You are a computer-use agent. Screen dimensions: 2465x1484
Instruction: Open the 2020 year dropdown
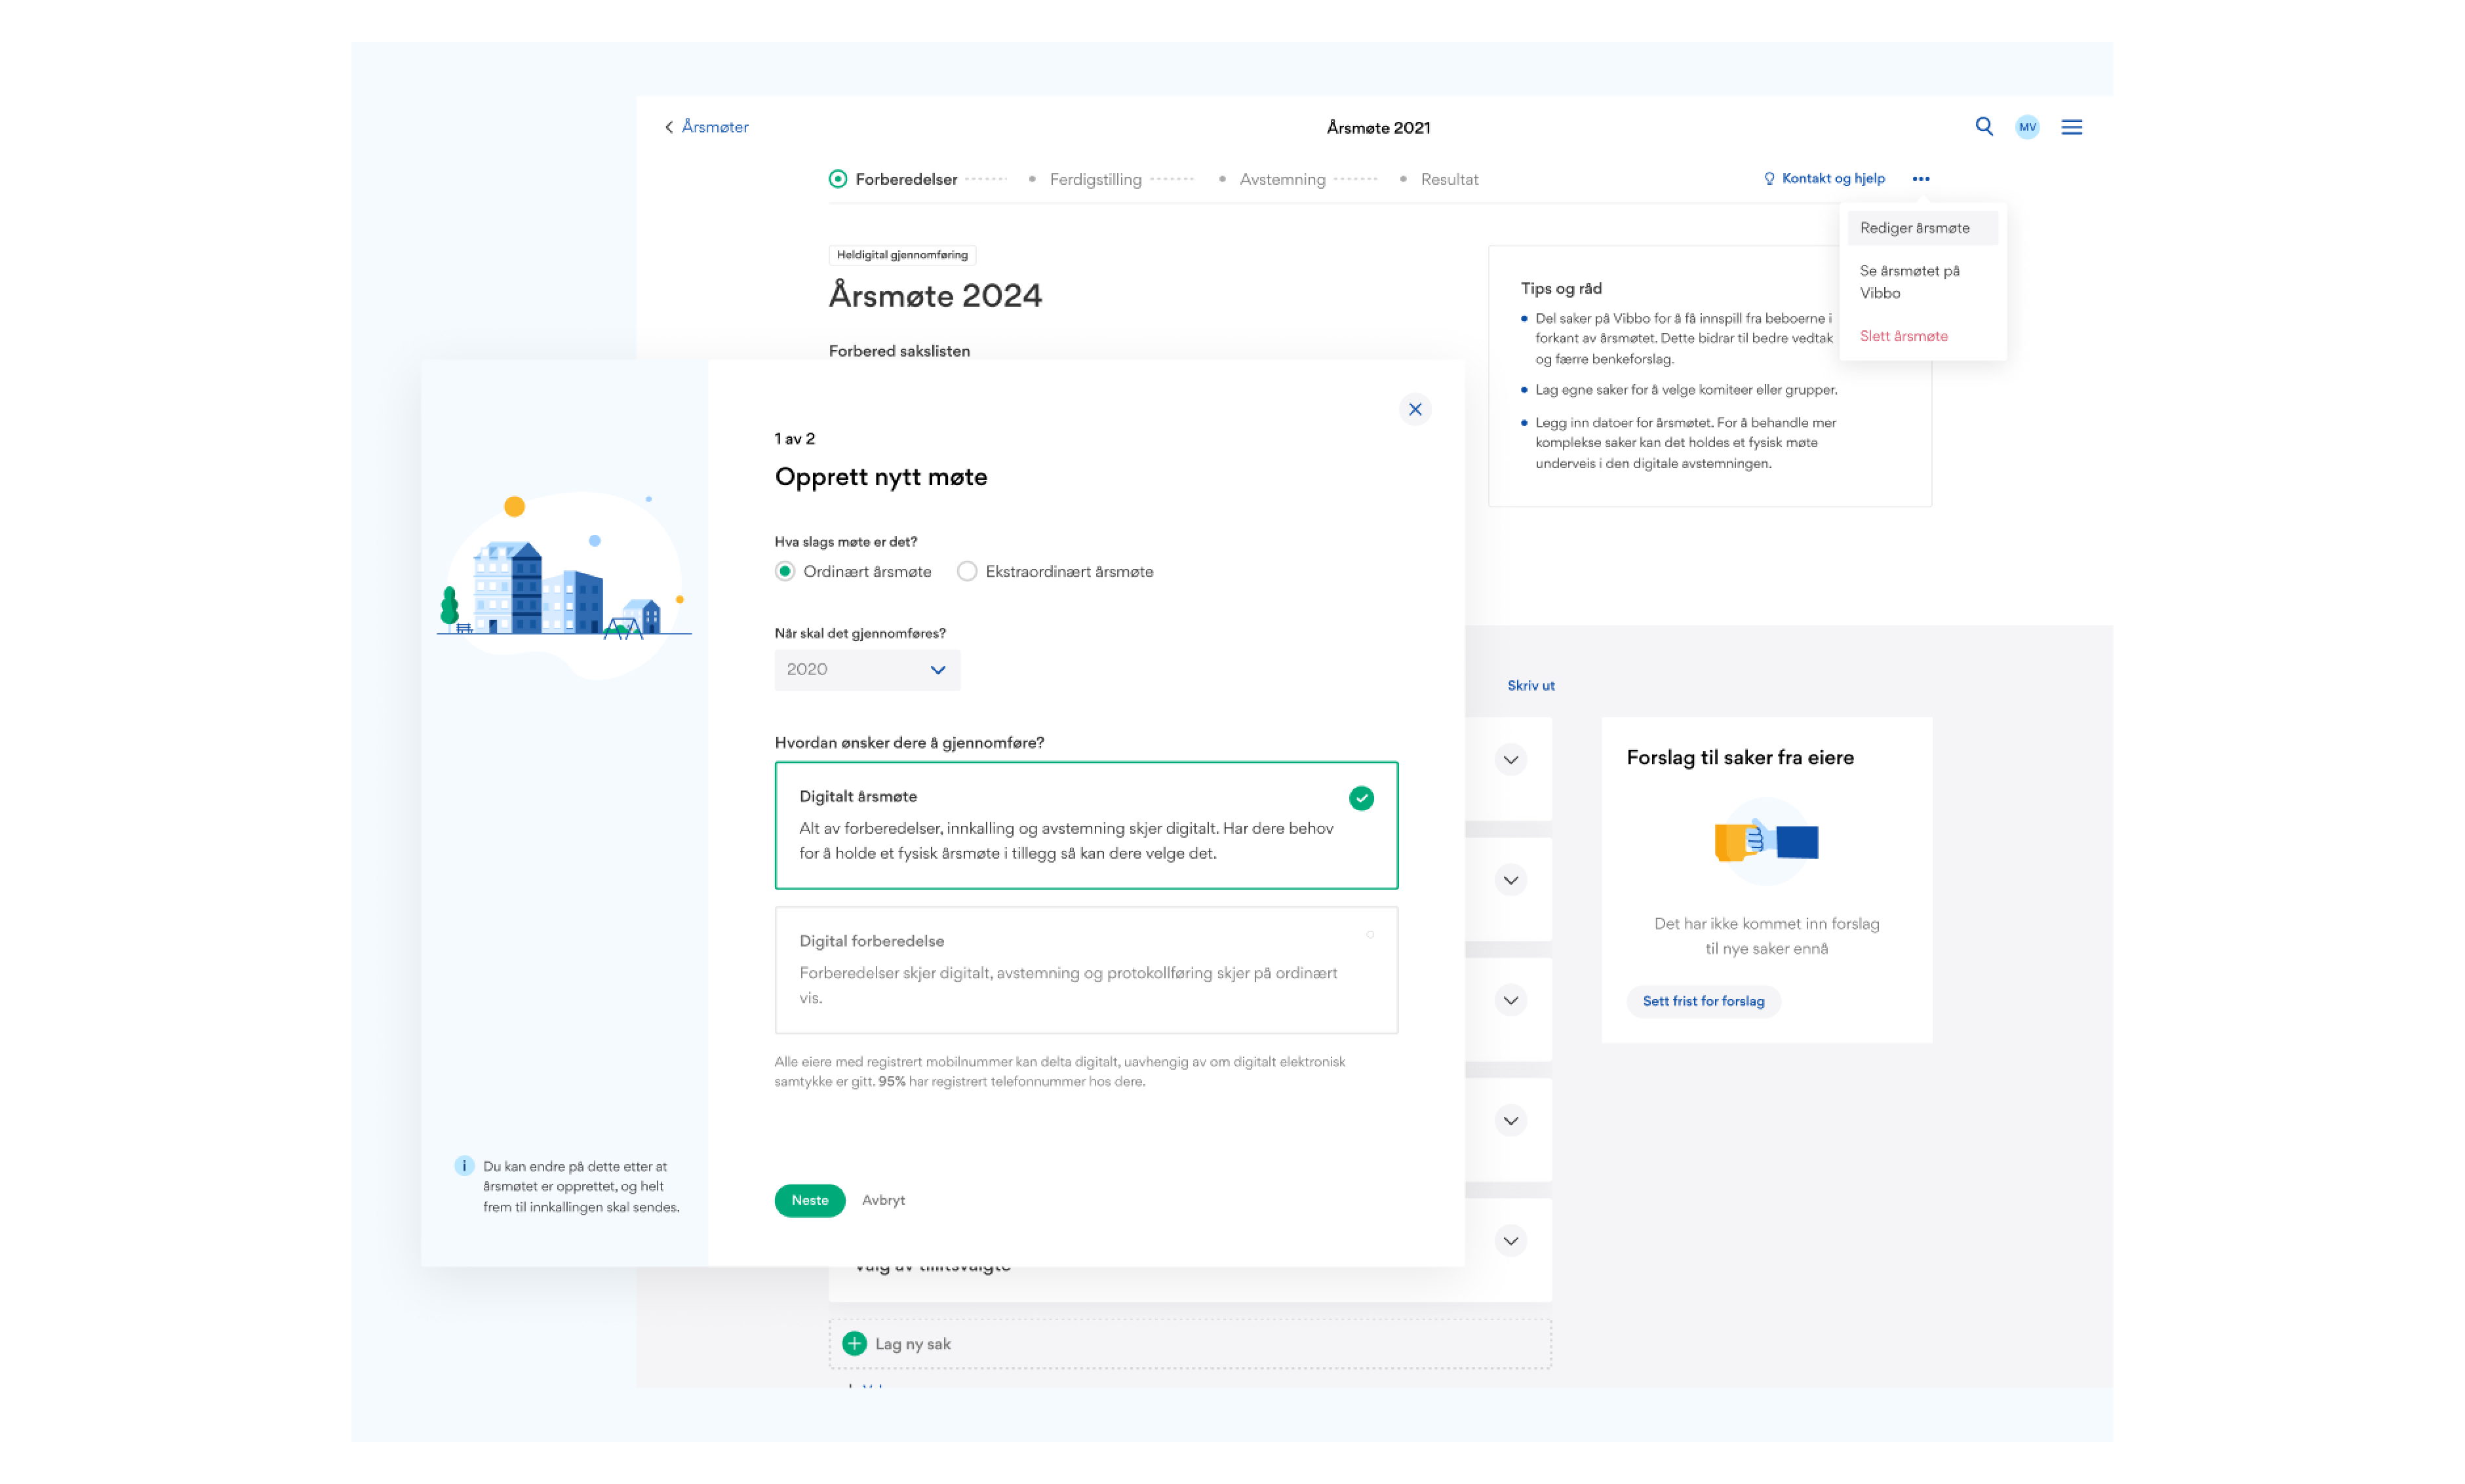coord(866,669)
